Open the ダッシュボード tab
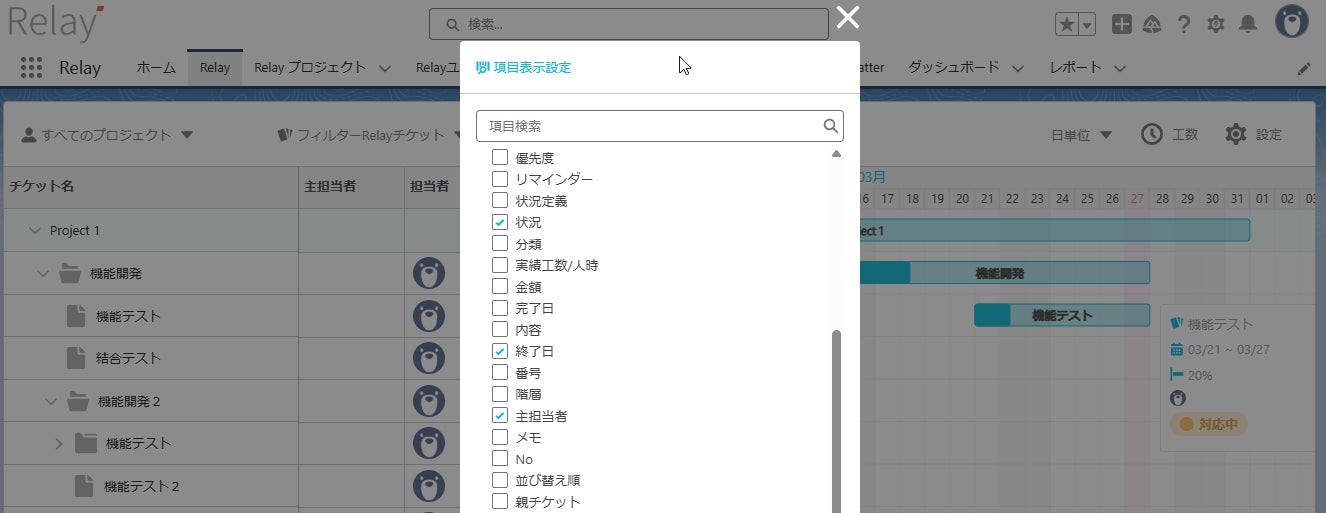 point(953,68)
